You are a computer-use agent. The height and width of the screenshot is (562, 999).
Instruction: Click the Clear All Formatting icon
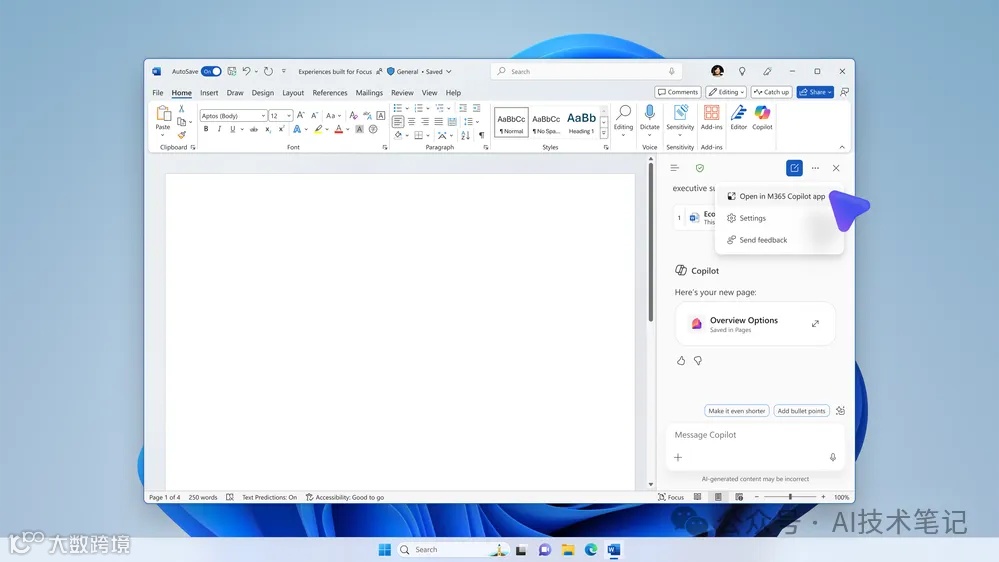(x=354, y=115)
